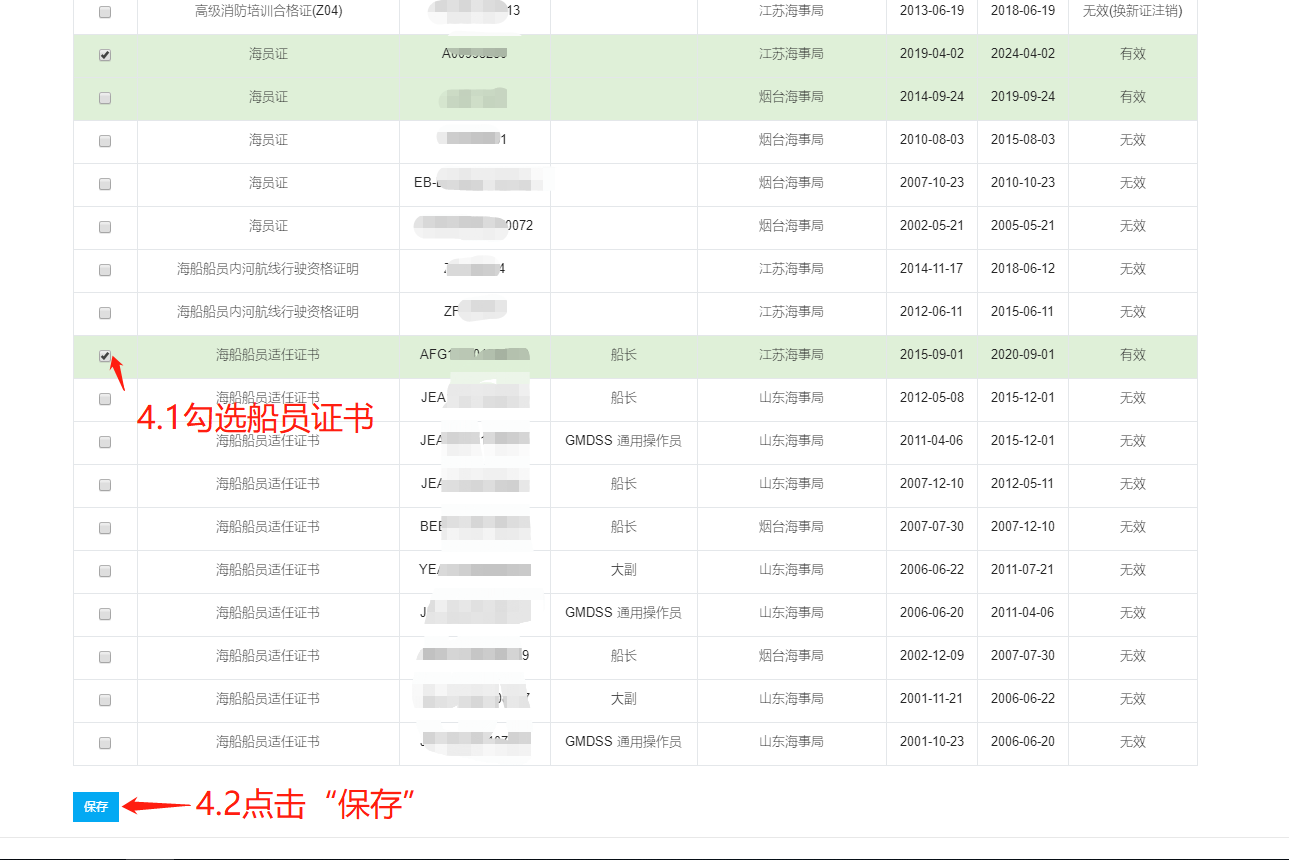Check GMDSS row dated 2006-06-20 to 2011-04-06
This screenshot has width=1289, height=860.
(x=105, y=614)
